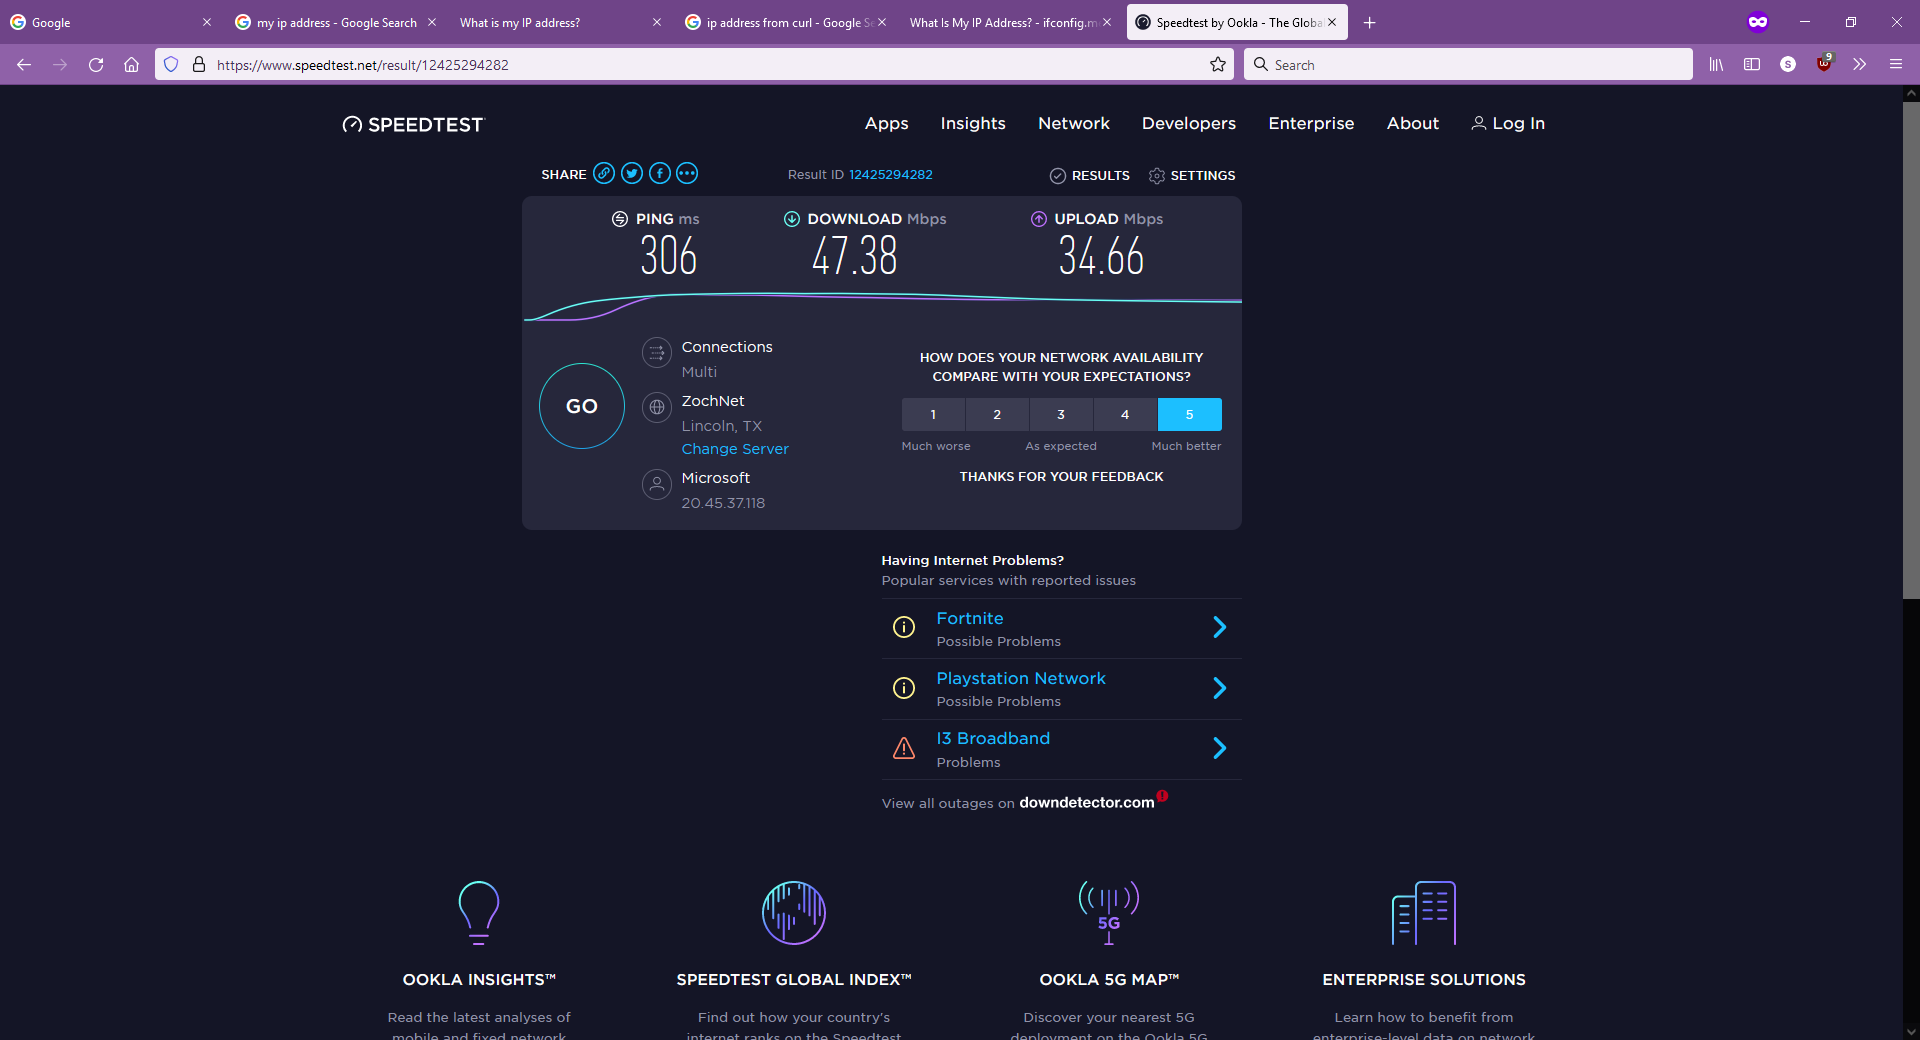1920x1040 pixels.
Task: Open Fortnite outage link
Action: (969, 618)
